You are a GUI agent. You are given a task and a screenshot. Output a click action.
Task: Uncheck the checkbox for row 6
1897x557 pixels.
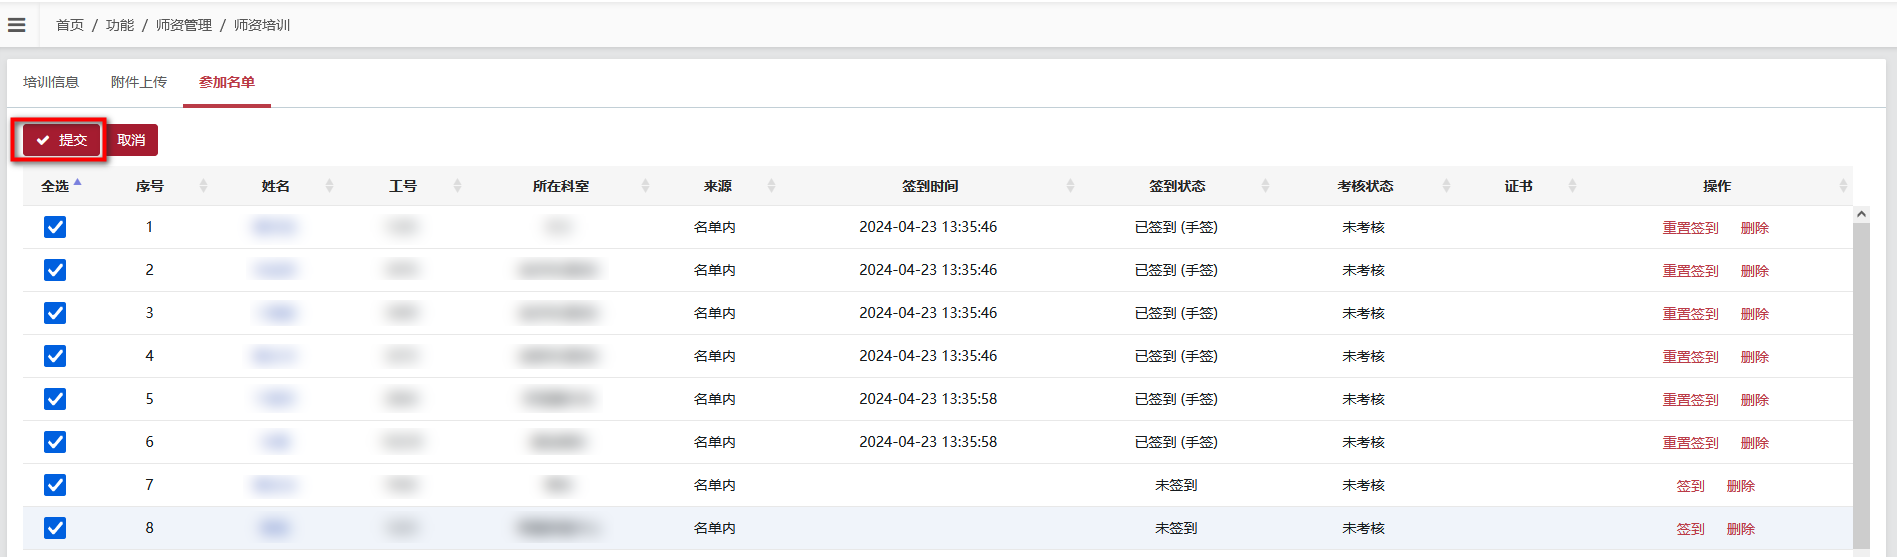[55, 442]
